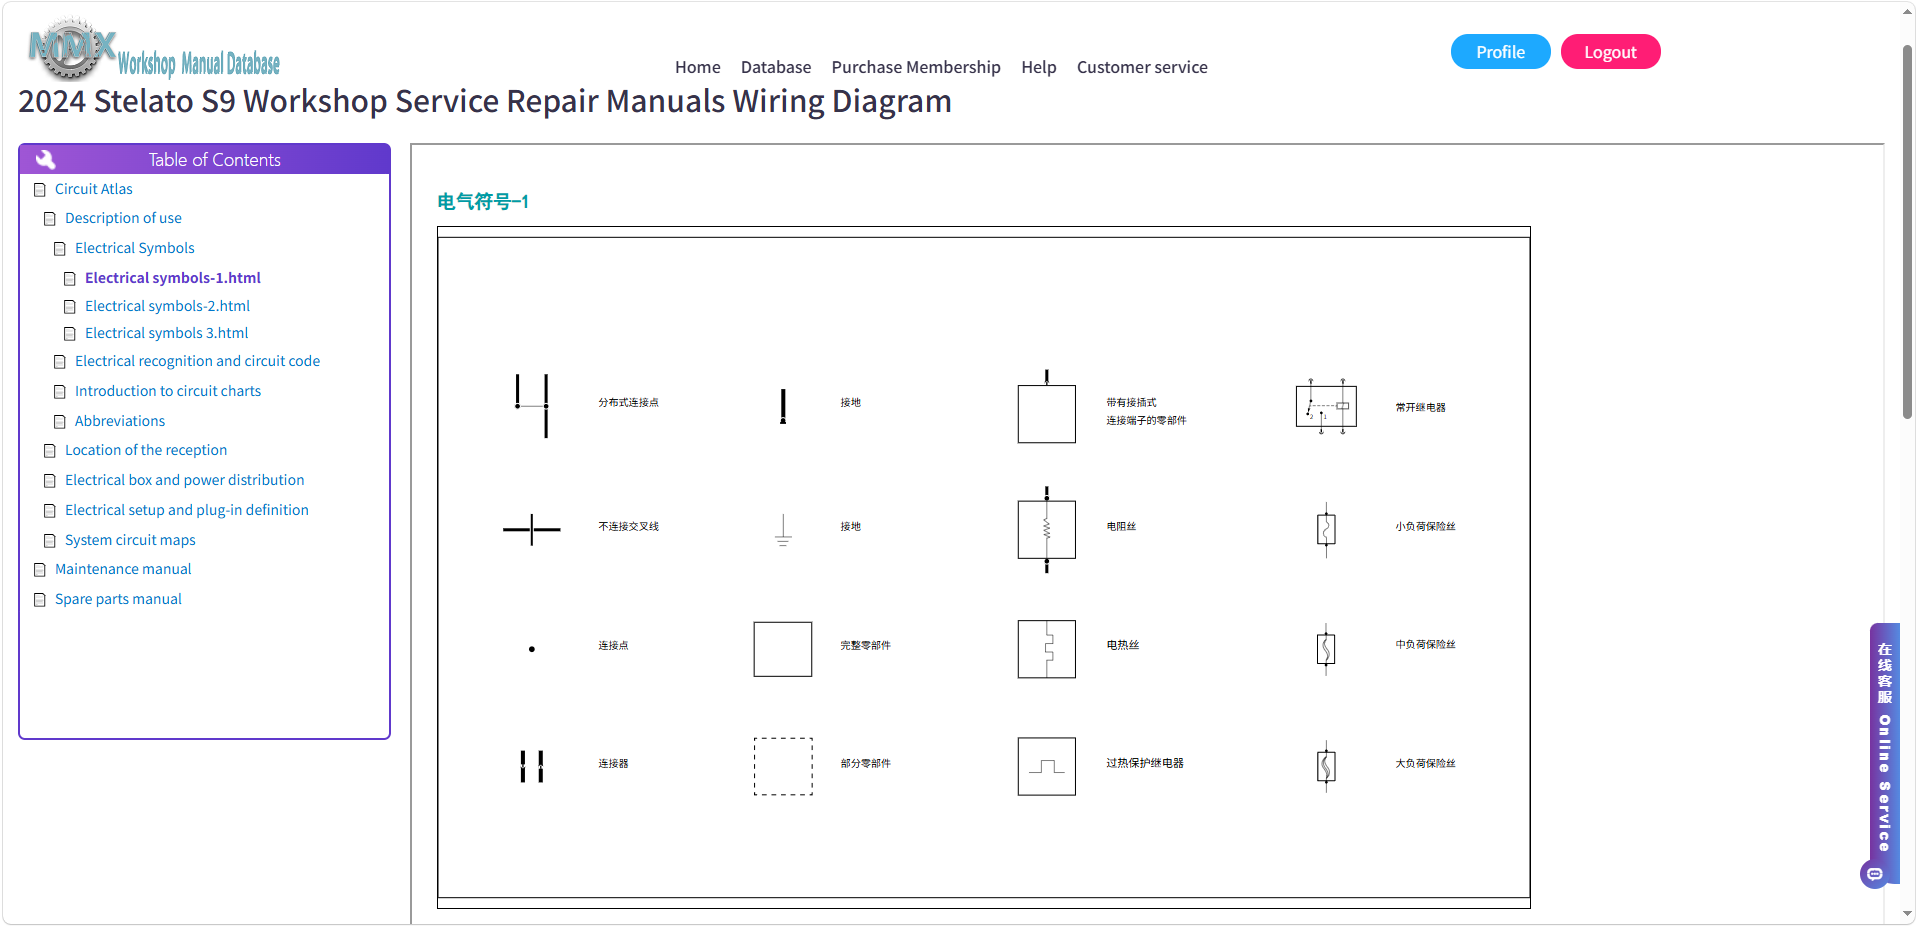The image size is (1919, 927).
Task: Click the icon beside Spare parts manual
Action: (x=40, y=600)
